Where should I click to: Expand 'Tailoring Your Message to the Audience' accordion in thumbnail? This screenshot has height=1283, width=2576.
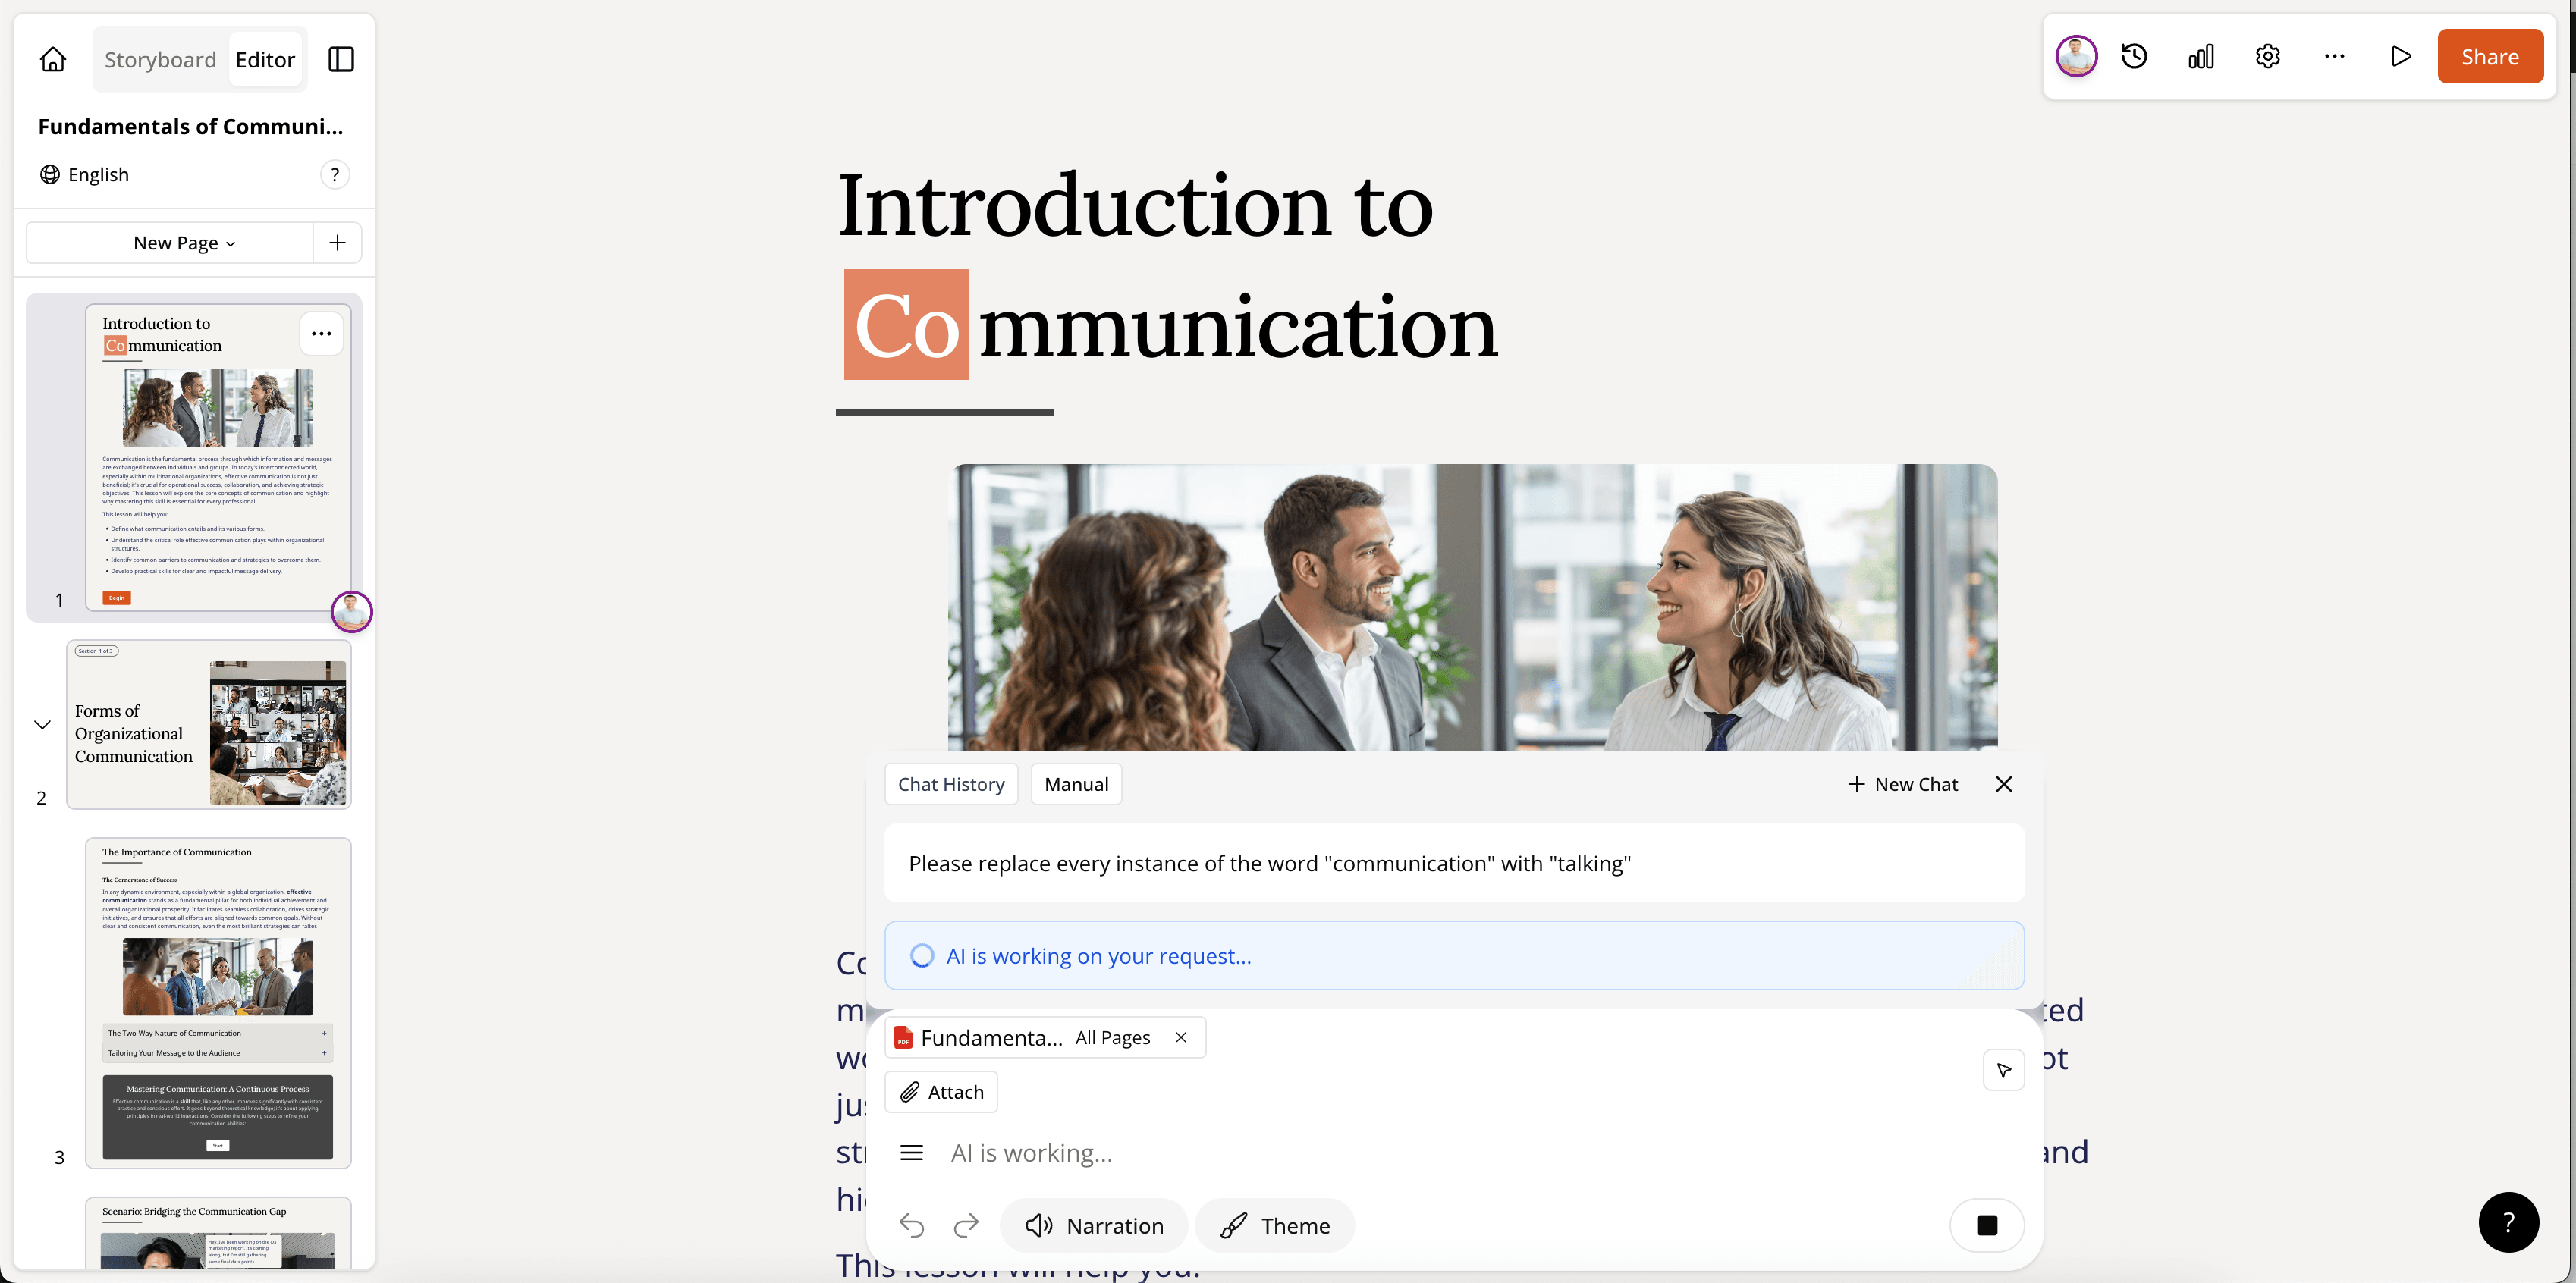pyautogui.click(x=218, y=1053)
